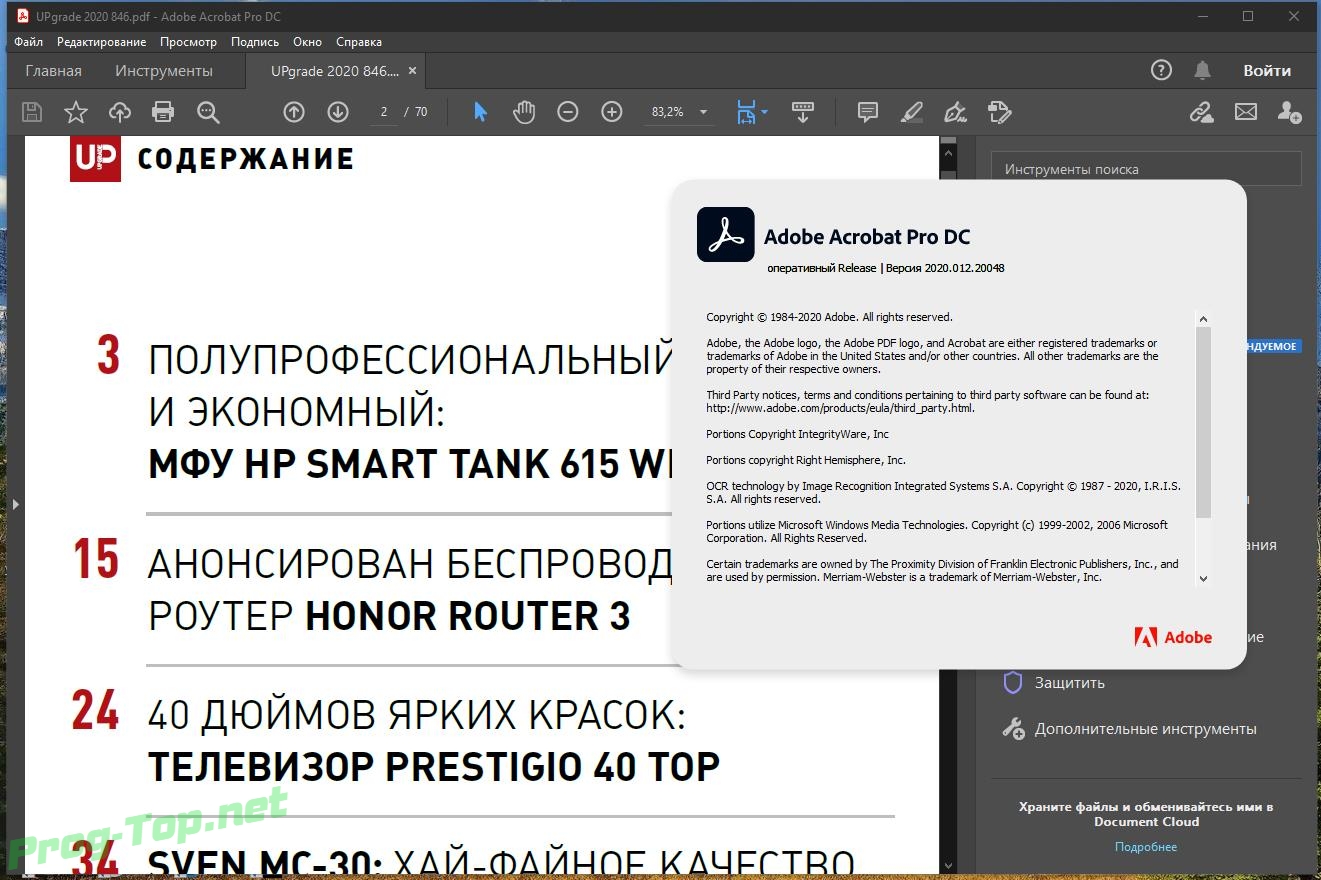Click Дополнительные инструменты label

(1146, 729)
